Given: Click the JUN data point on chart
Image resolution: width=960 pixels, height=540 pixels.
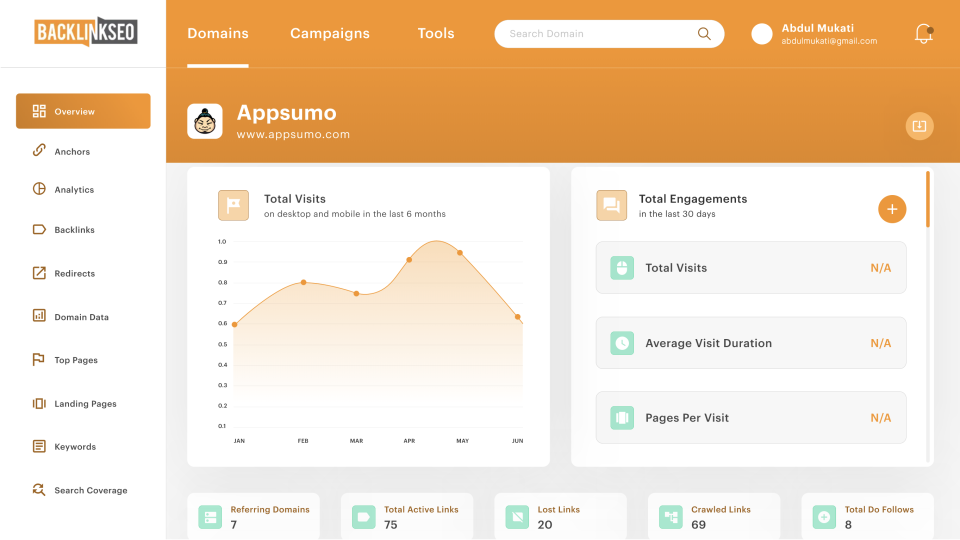Looking at the screenshot, I should (518, 317).
